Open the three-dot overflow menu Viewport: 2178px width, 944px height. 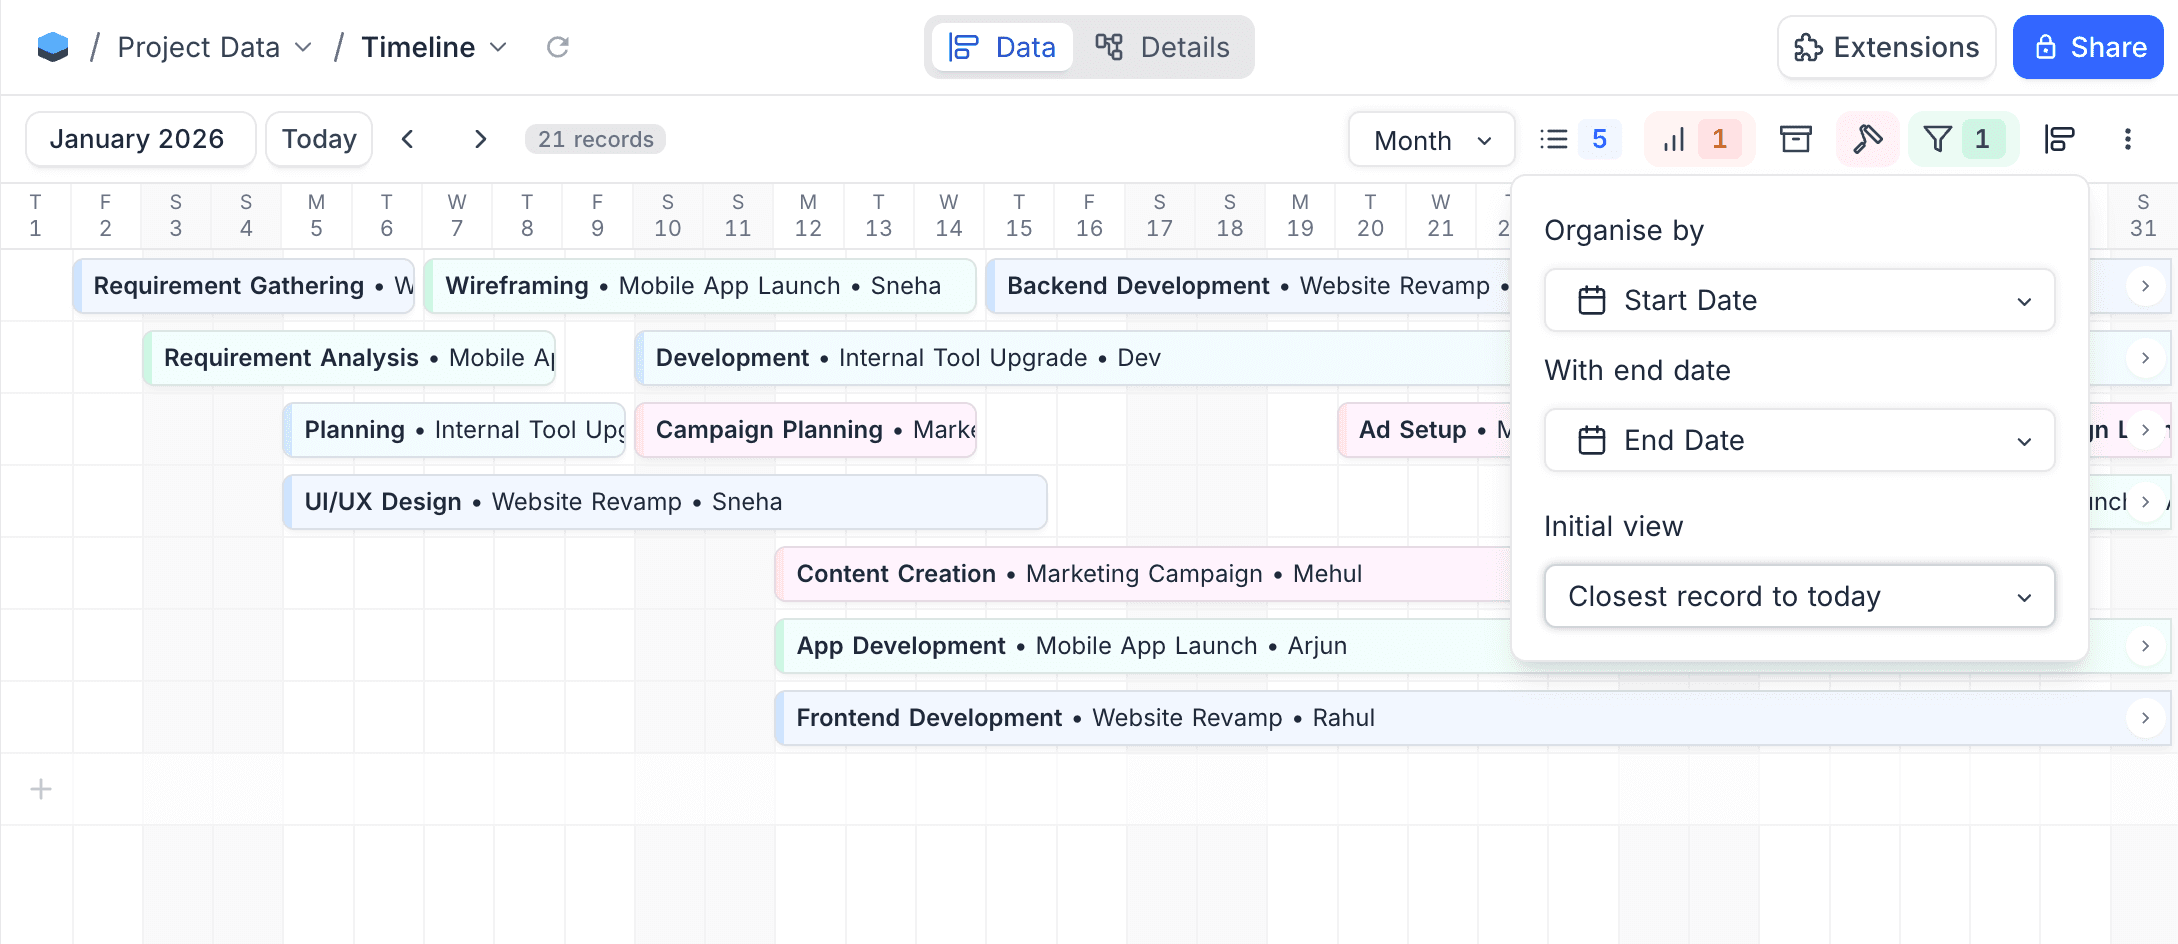click(x=2126, y=139)
